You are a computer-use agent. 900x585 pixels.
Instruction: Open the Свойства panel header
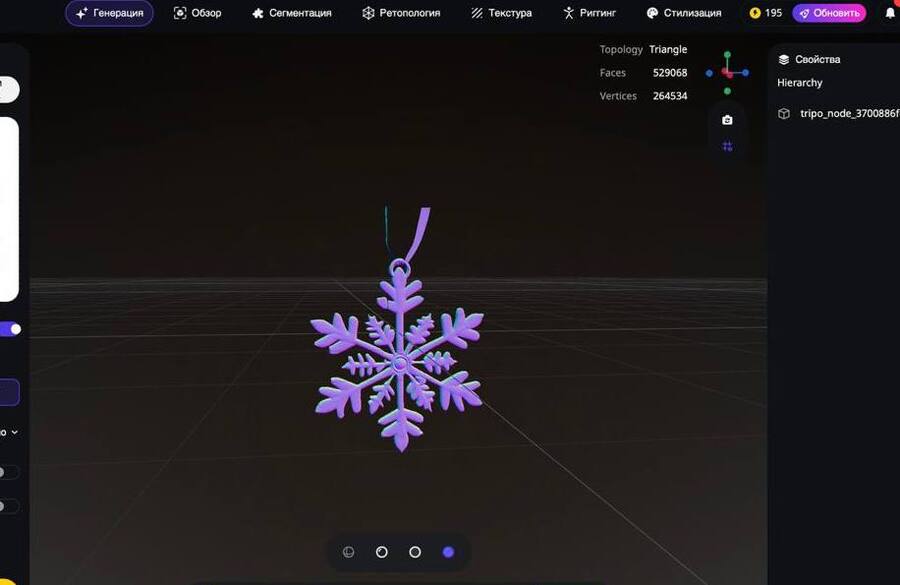tap(809, 60)
